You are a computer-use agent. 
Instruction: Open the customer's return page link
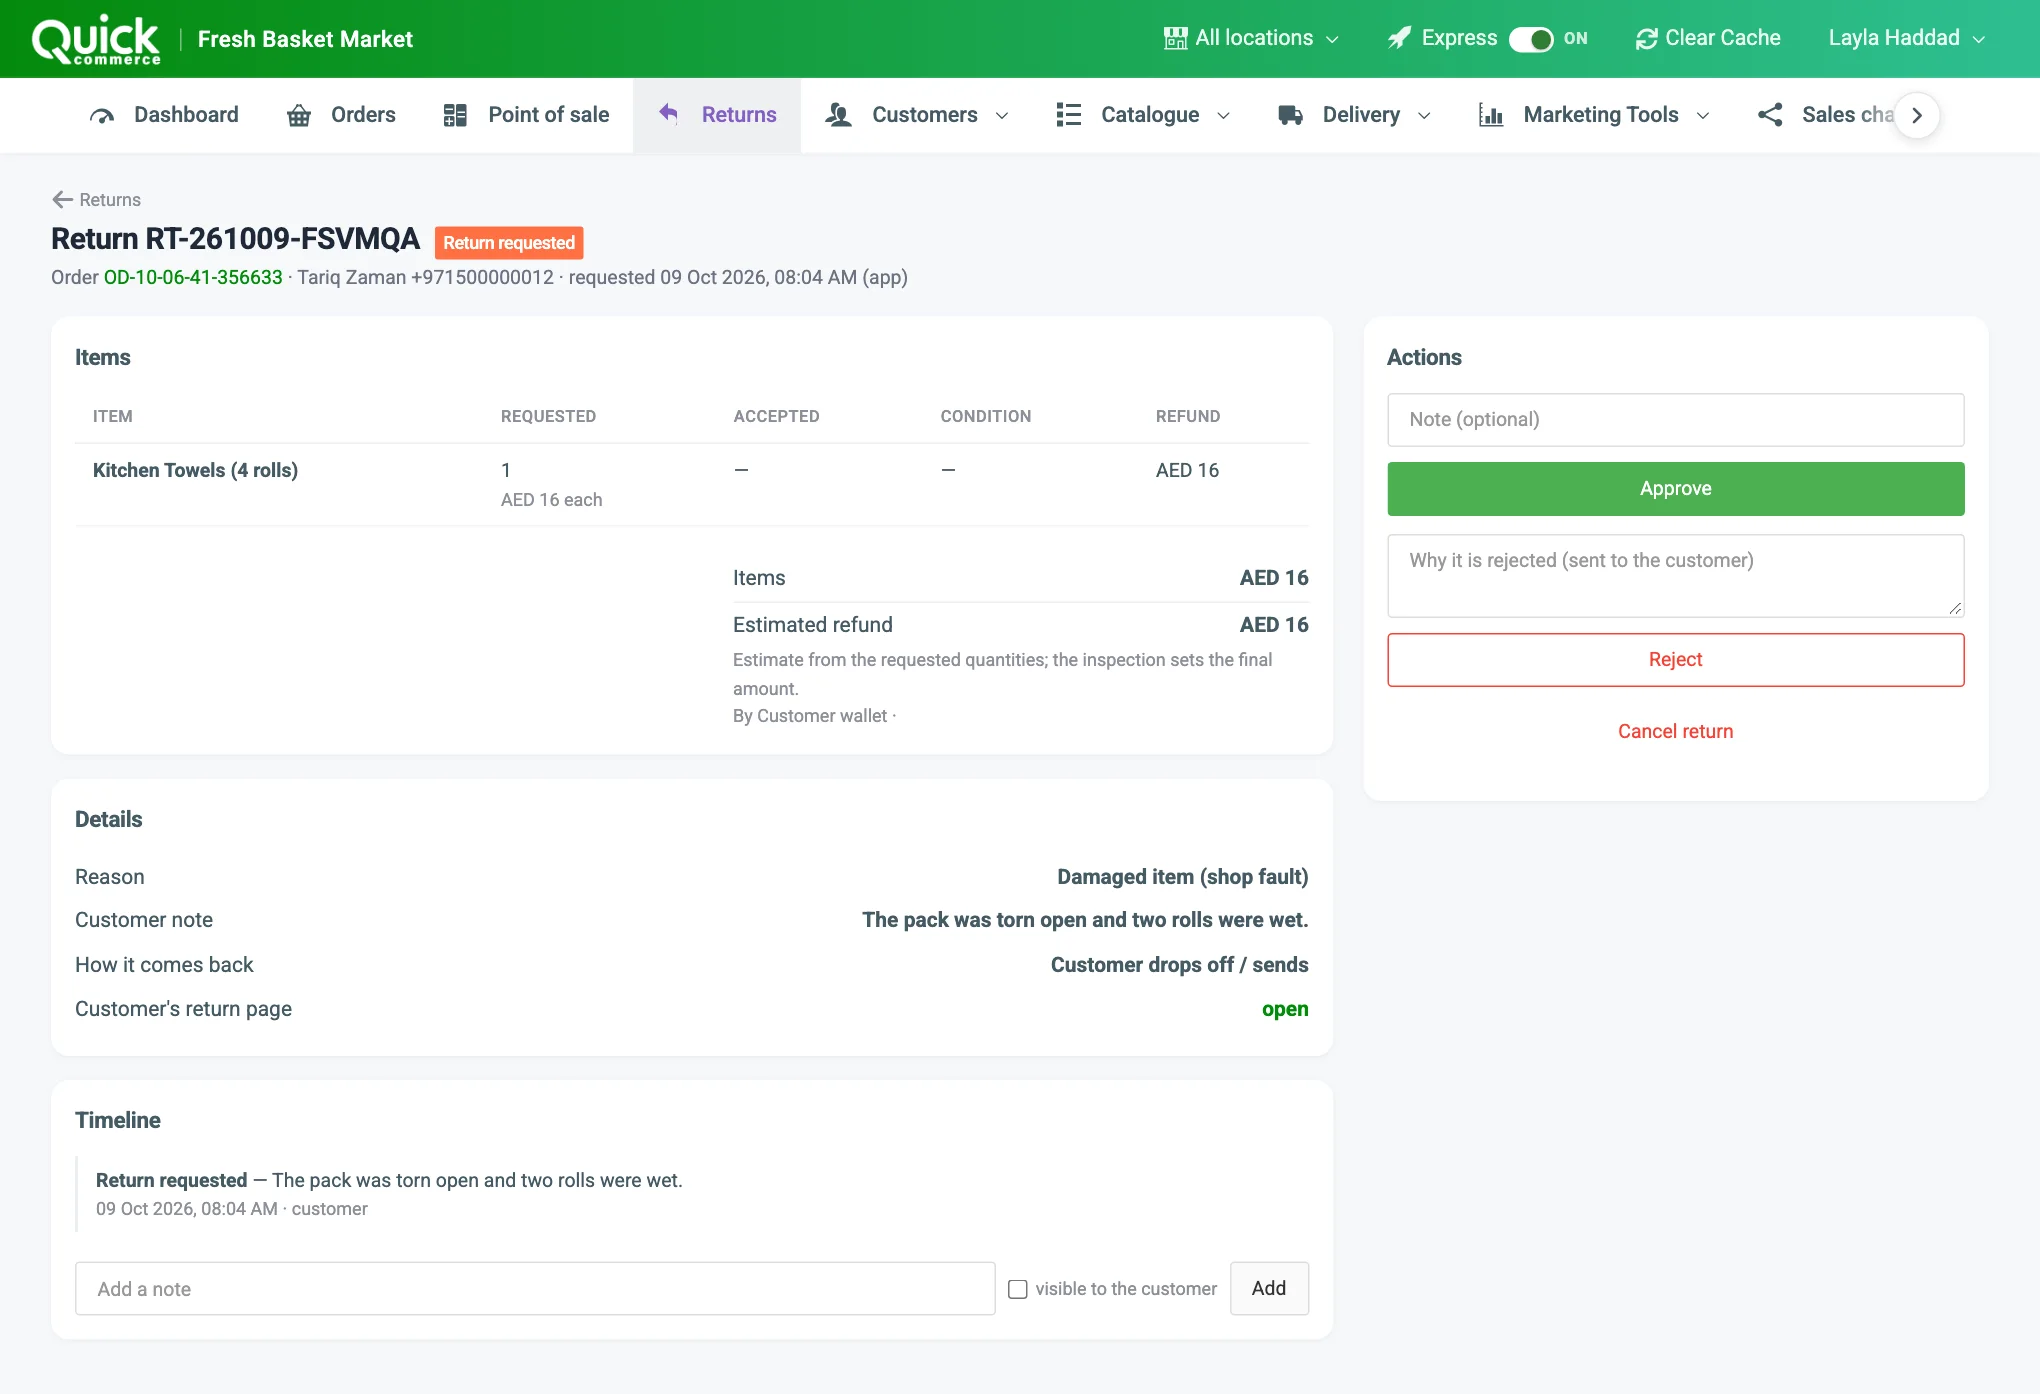coord(1284,1009)
